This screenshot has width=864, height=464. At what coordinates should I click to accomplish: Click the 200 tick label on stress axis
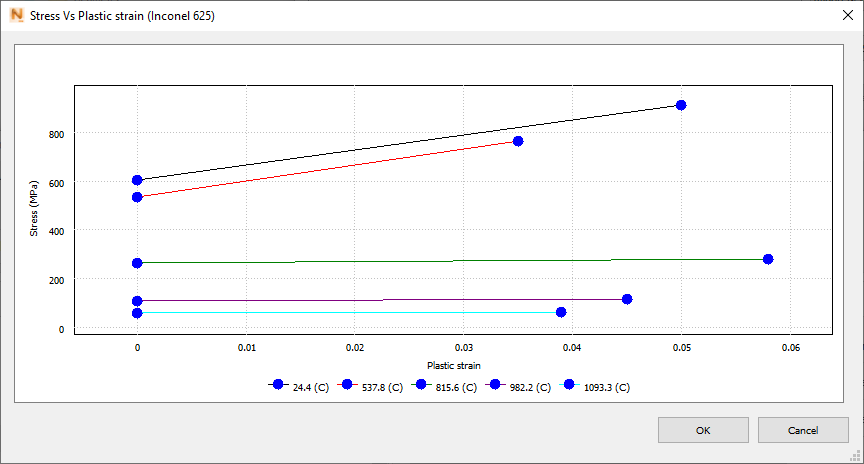[56, 280]
